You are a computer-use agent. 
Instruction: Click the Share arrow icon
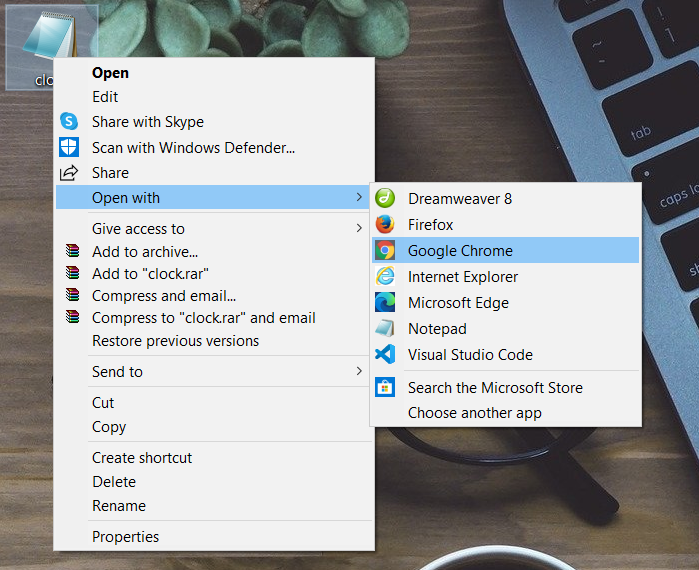point(69,172)
